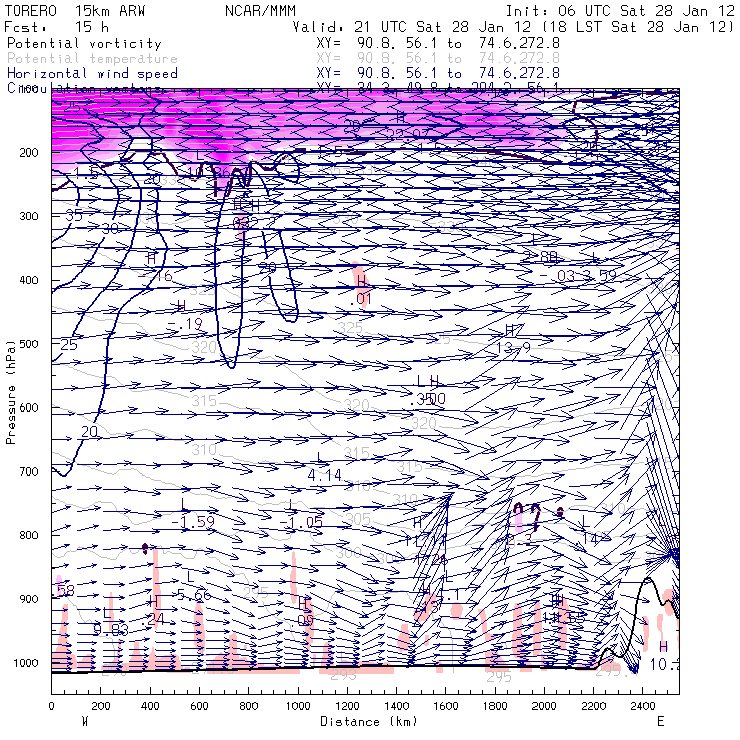Select the 'Fcst: 15 h' forecast label

point(57,27)
